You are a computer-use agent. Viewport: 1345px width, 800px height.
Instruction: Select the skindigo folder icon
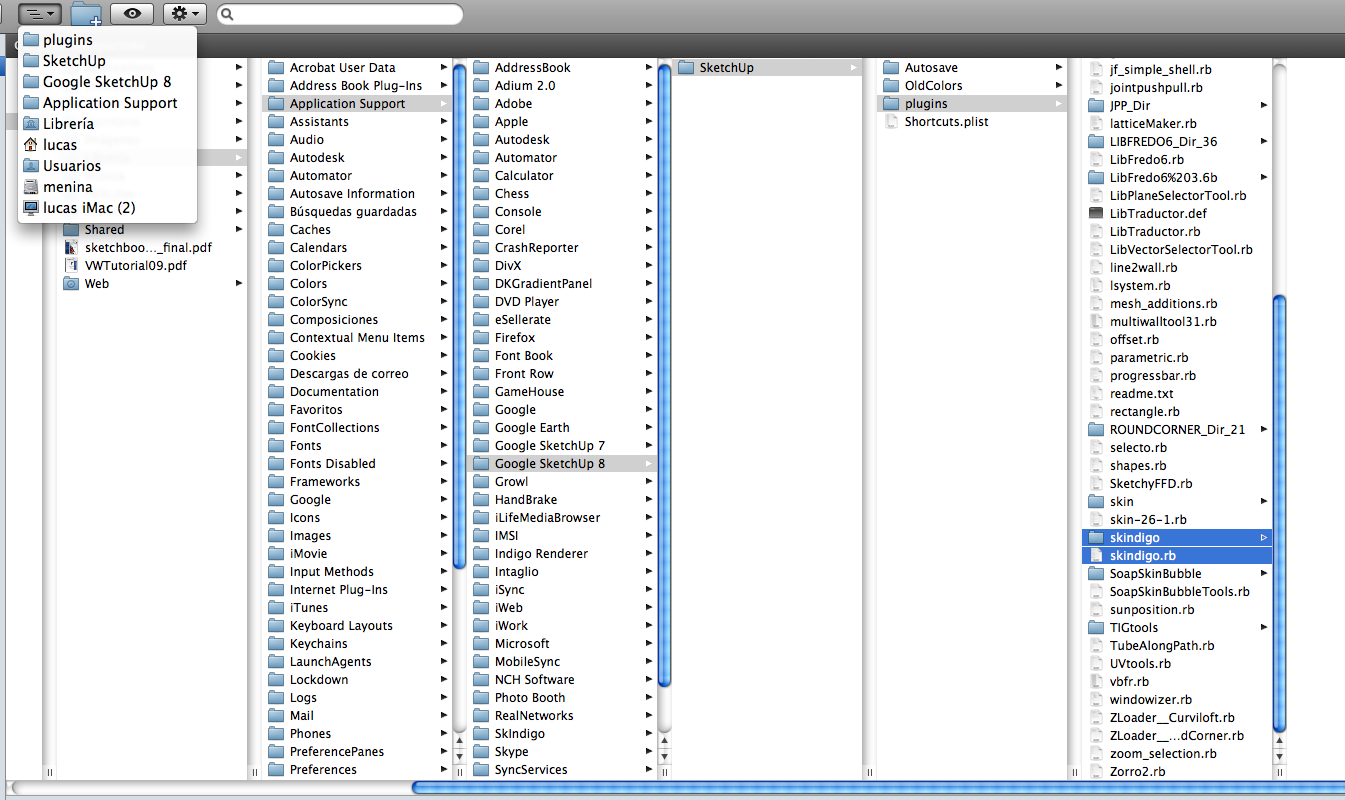coord(1096,538)
